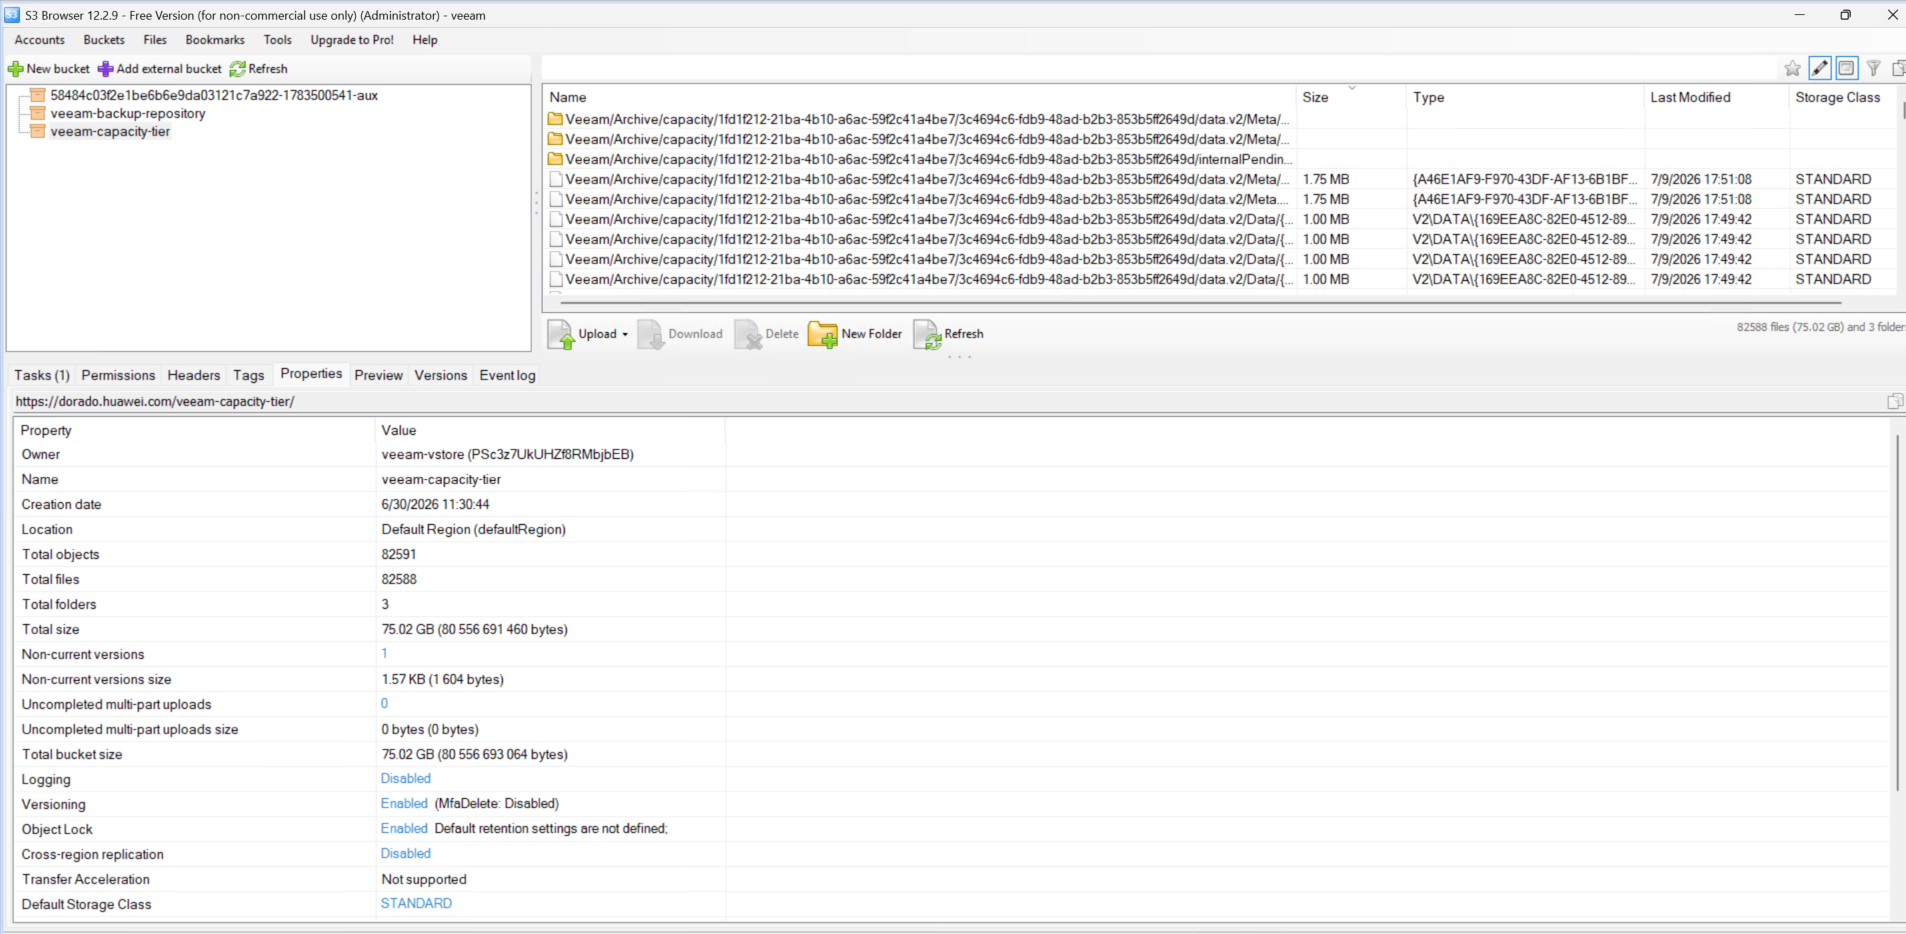Click the Owner value veeam-vstore
This screenshot has height=934, width=1906.
click(507, 455)
